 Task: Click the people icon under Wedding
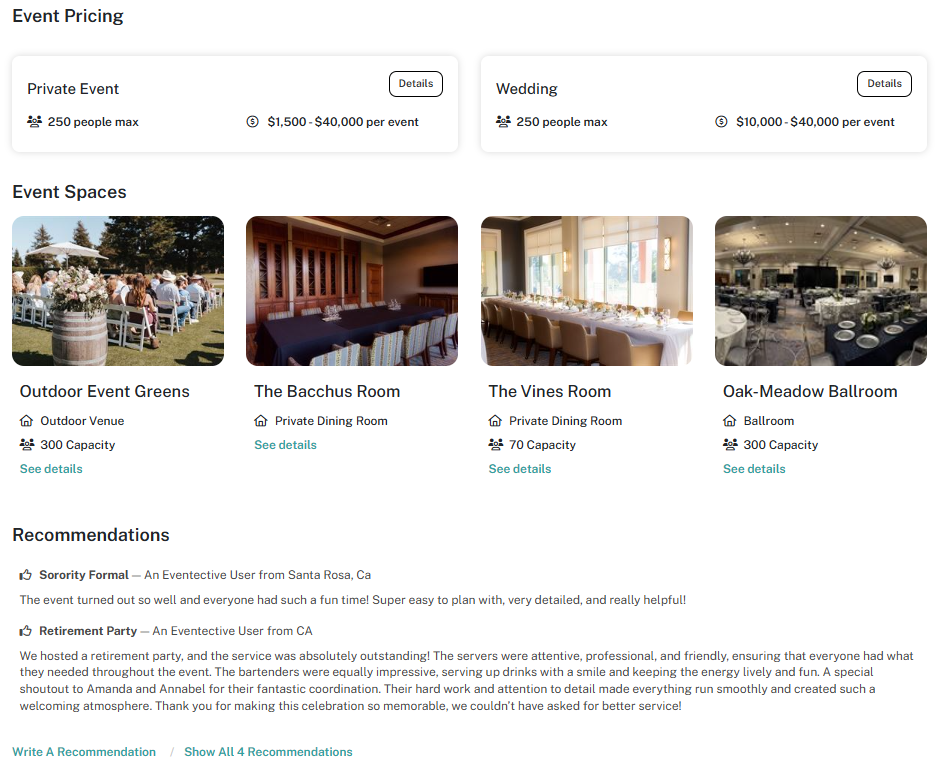click(503, 121)
